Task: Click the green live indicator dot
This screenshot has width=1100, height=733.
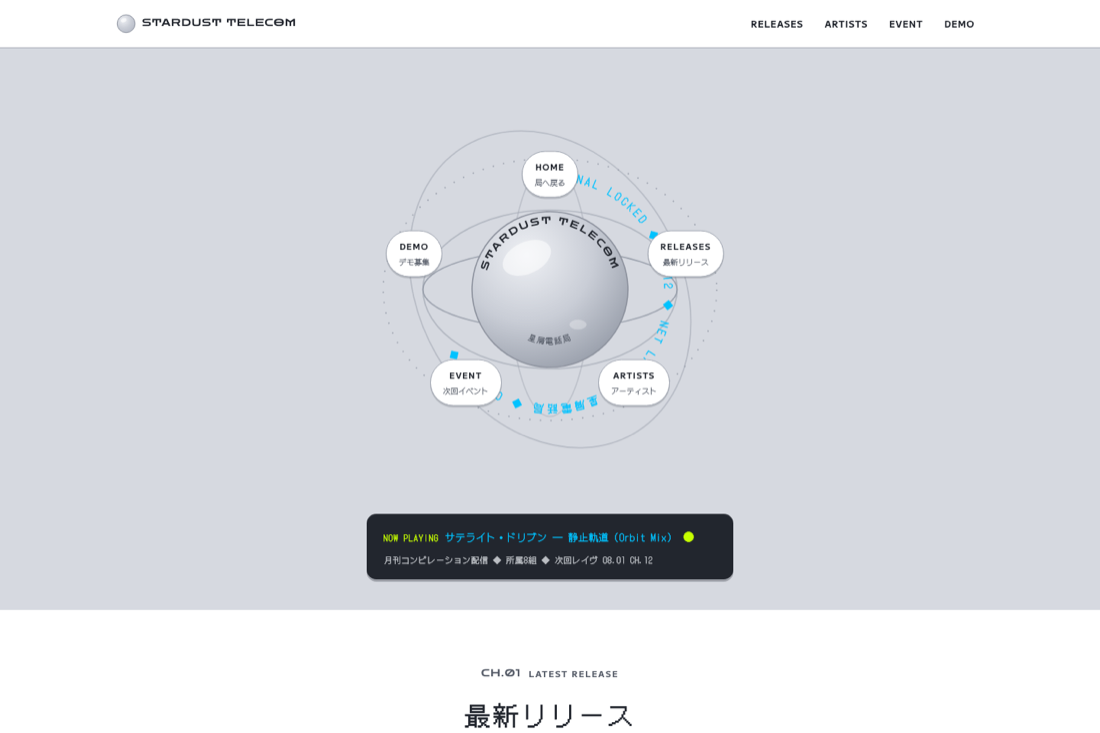Action: 688,537
